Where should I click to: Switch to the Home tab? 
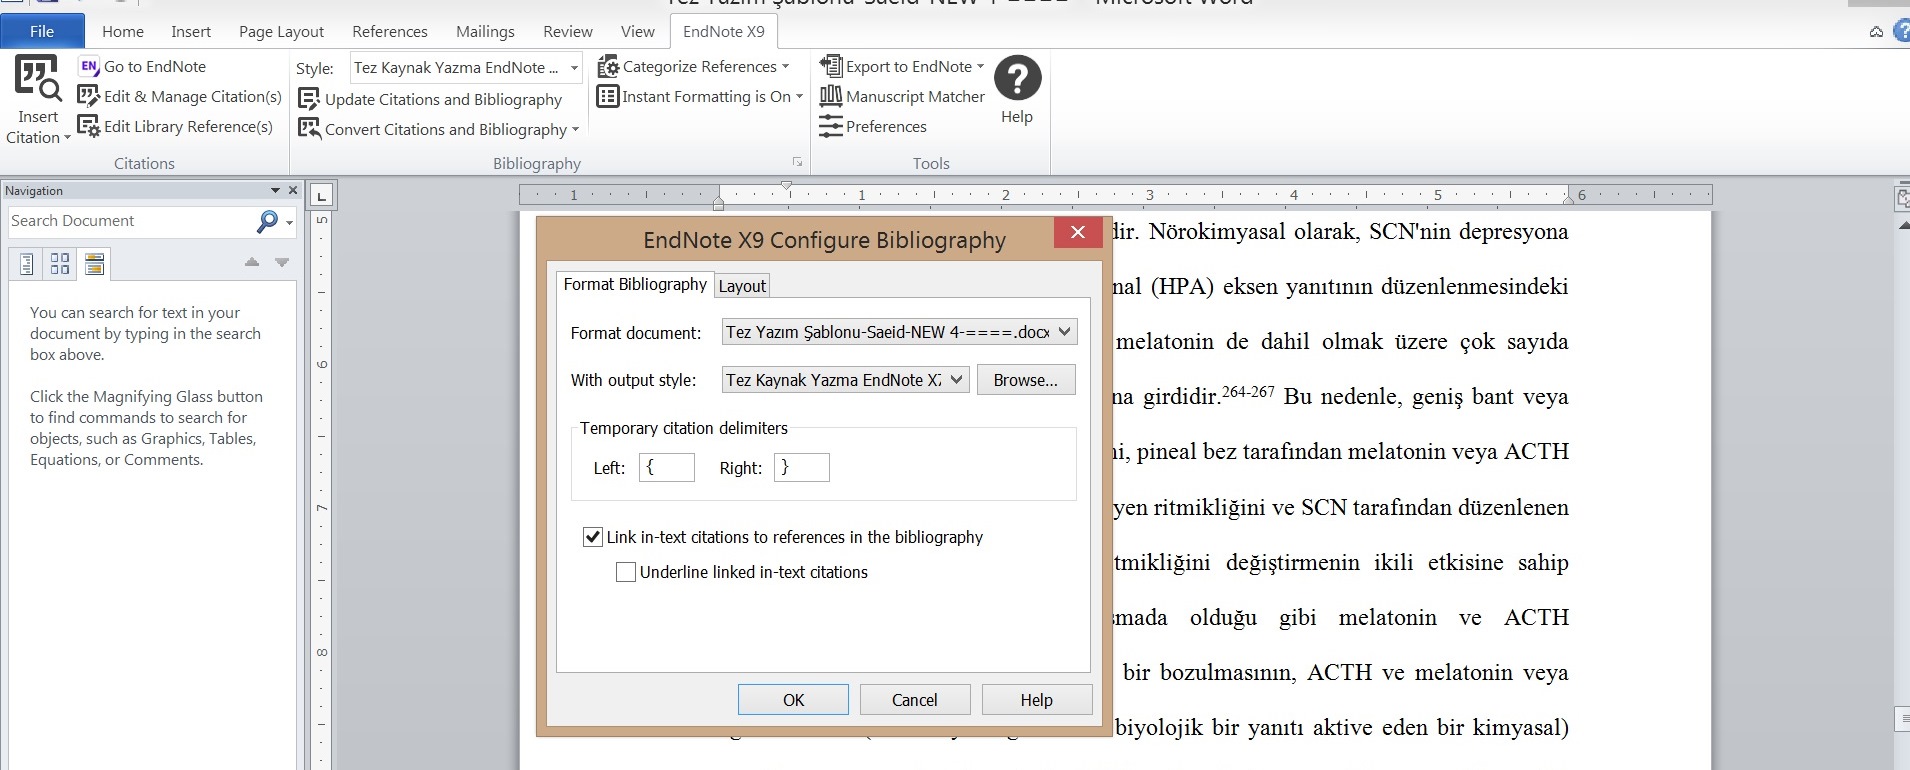[x=123, y=32]
